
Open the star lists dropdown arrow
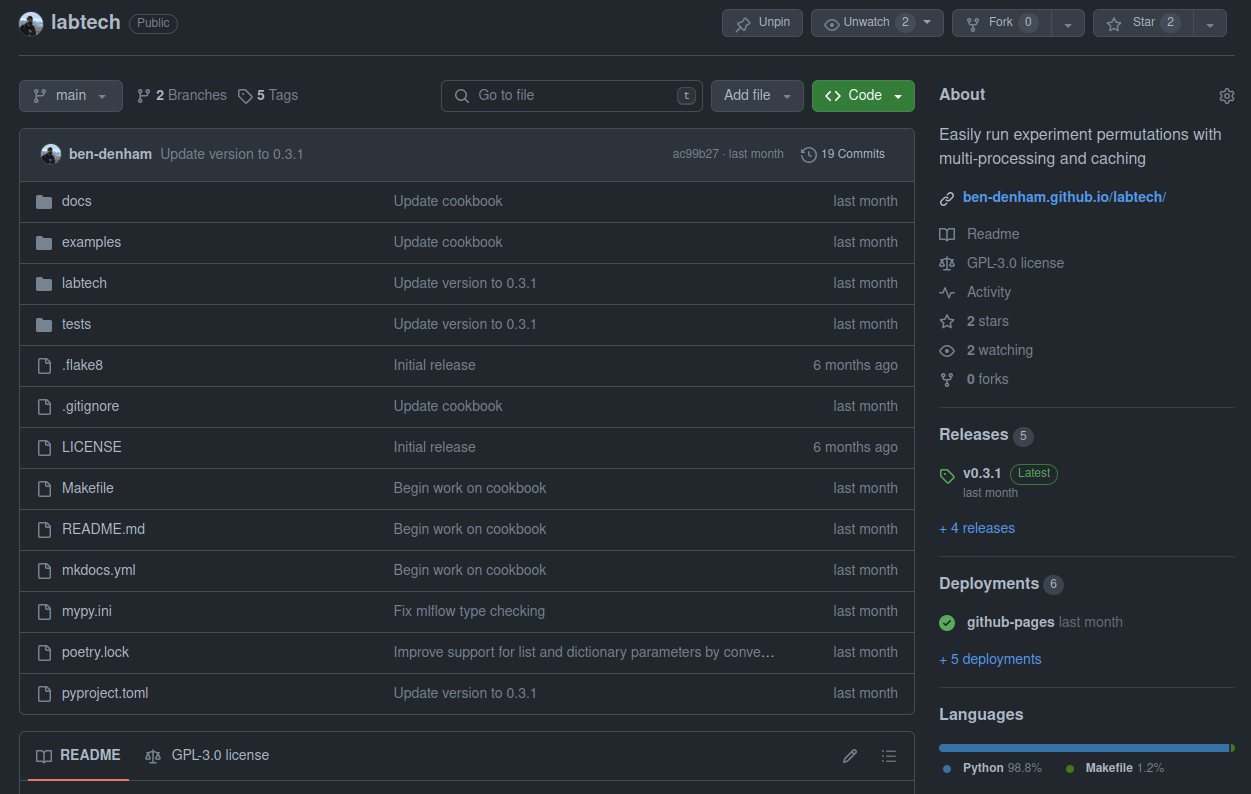[1210, 24]
